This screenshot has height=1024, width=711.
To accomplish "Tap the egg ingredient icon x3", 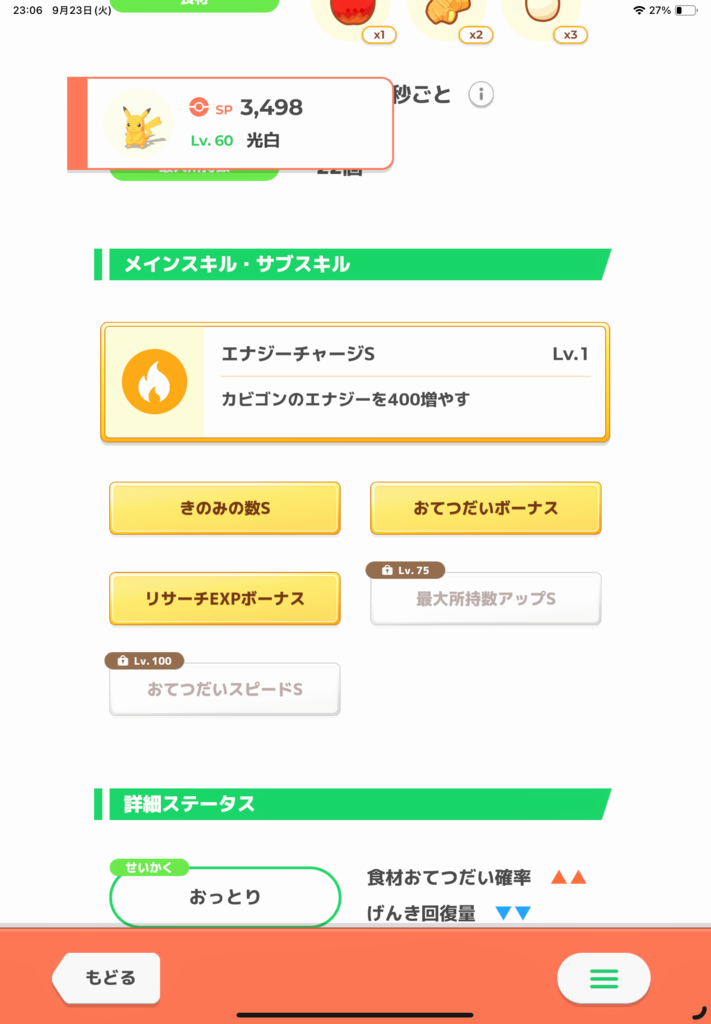I will (543, 16).
